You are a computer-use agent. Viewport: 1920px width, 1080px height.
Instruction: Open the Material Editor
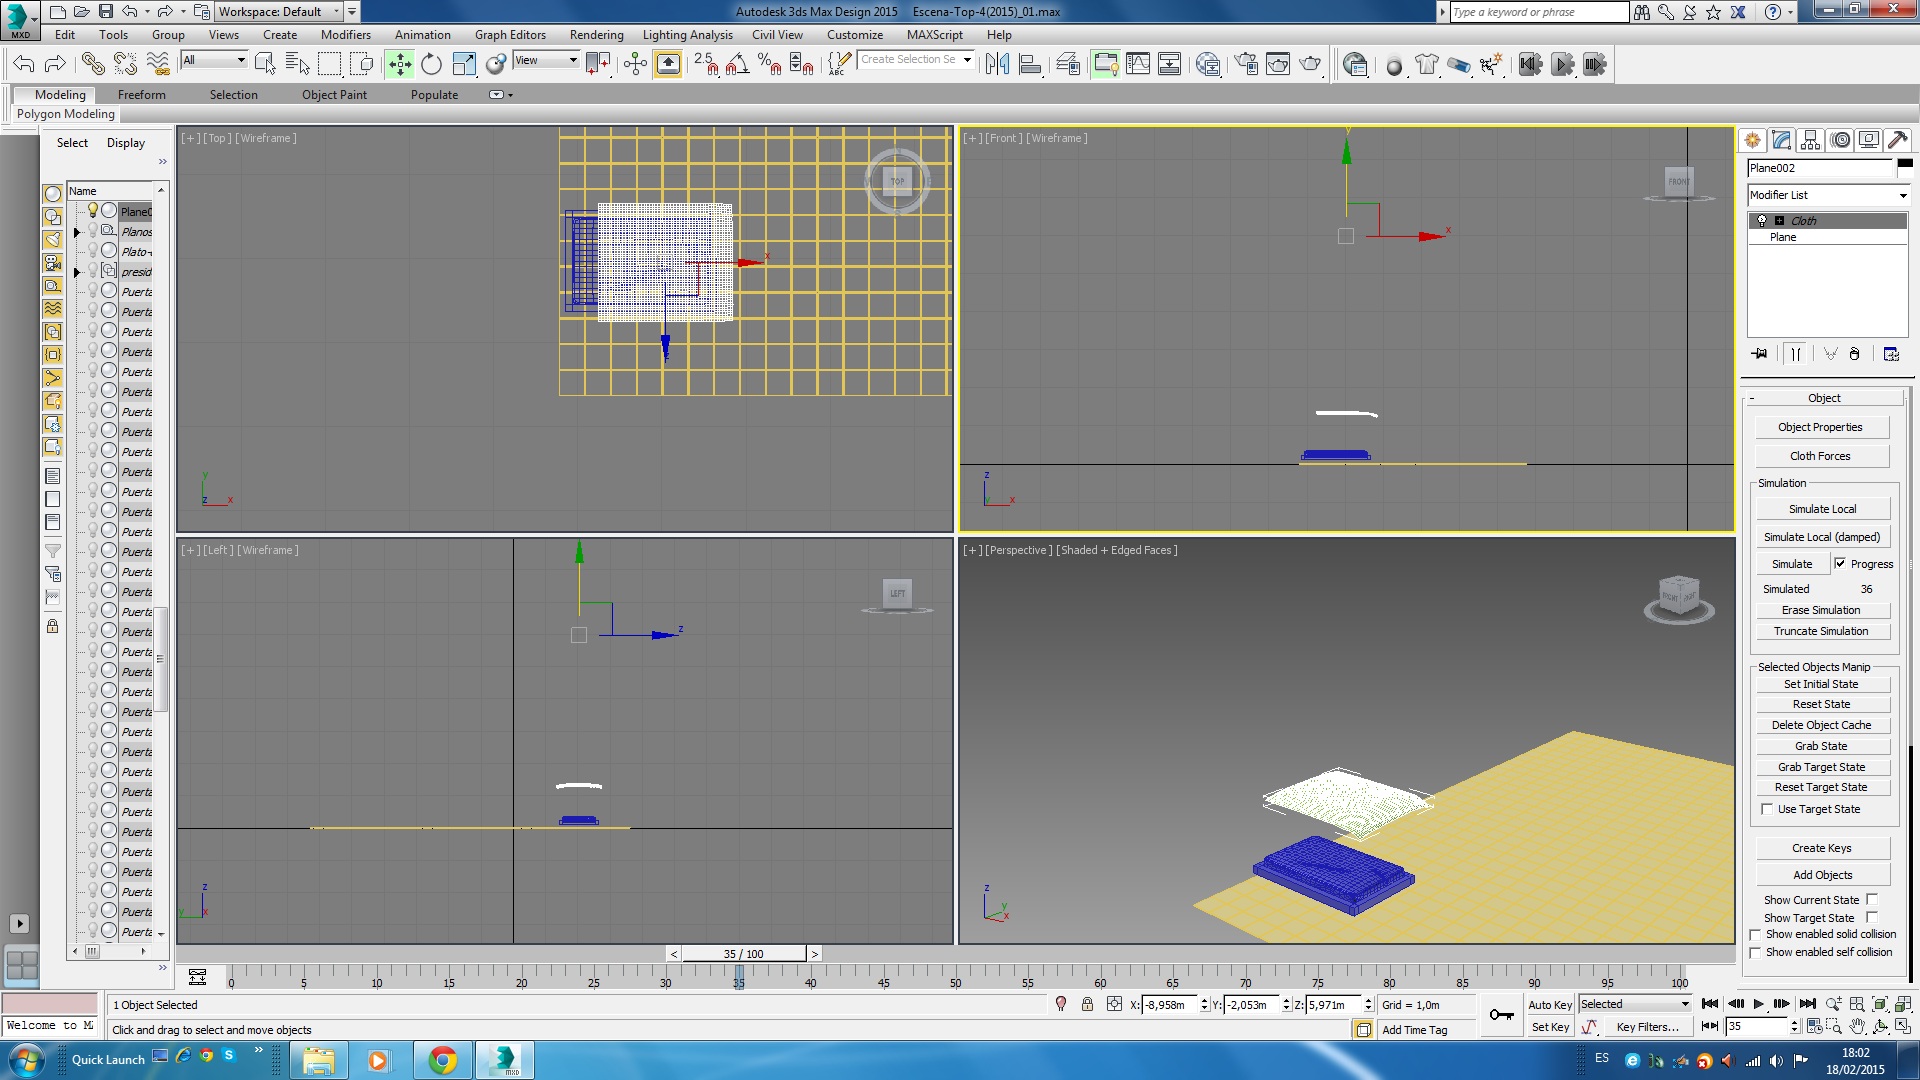tap(1208, 65)
